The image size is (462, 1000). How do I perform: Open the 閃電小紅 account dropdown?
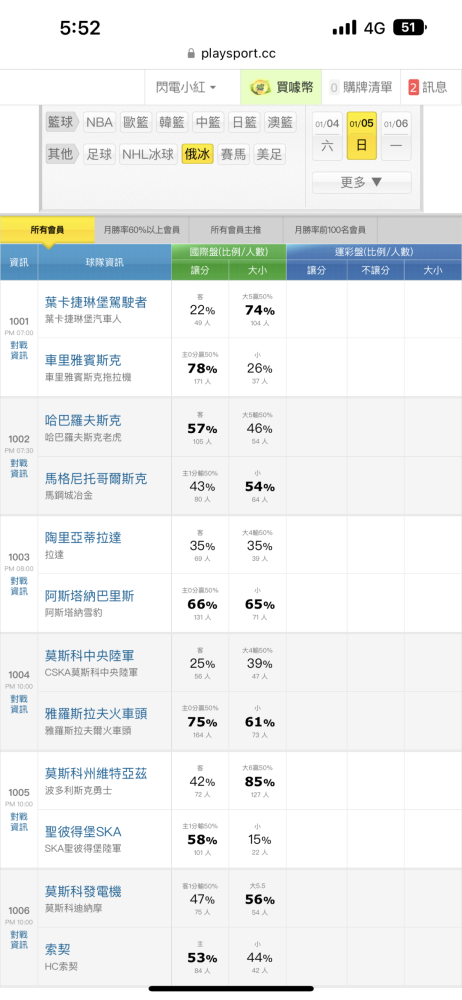186,87
